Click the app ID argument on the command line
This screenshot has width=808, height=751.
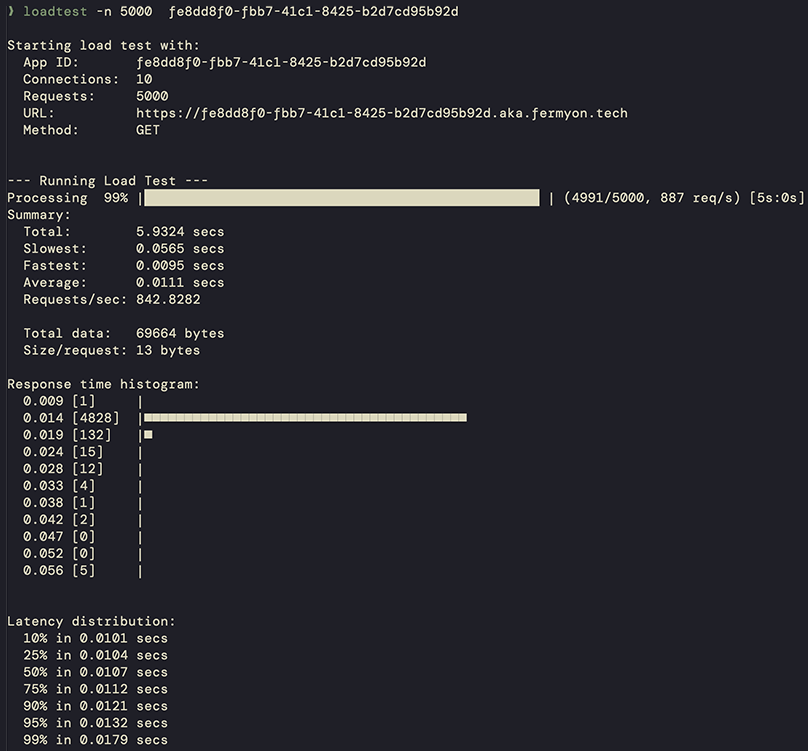tap(313, 11)
